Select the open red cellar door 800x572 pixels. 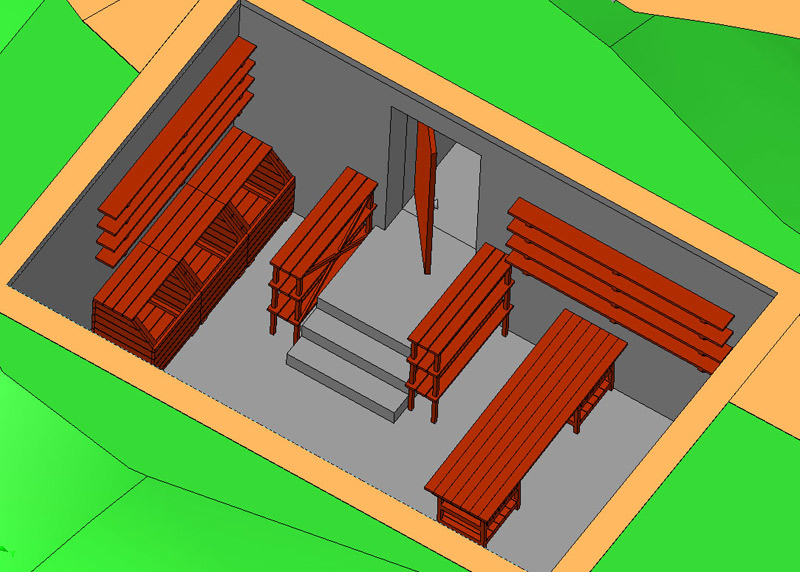pos(425,199)
